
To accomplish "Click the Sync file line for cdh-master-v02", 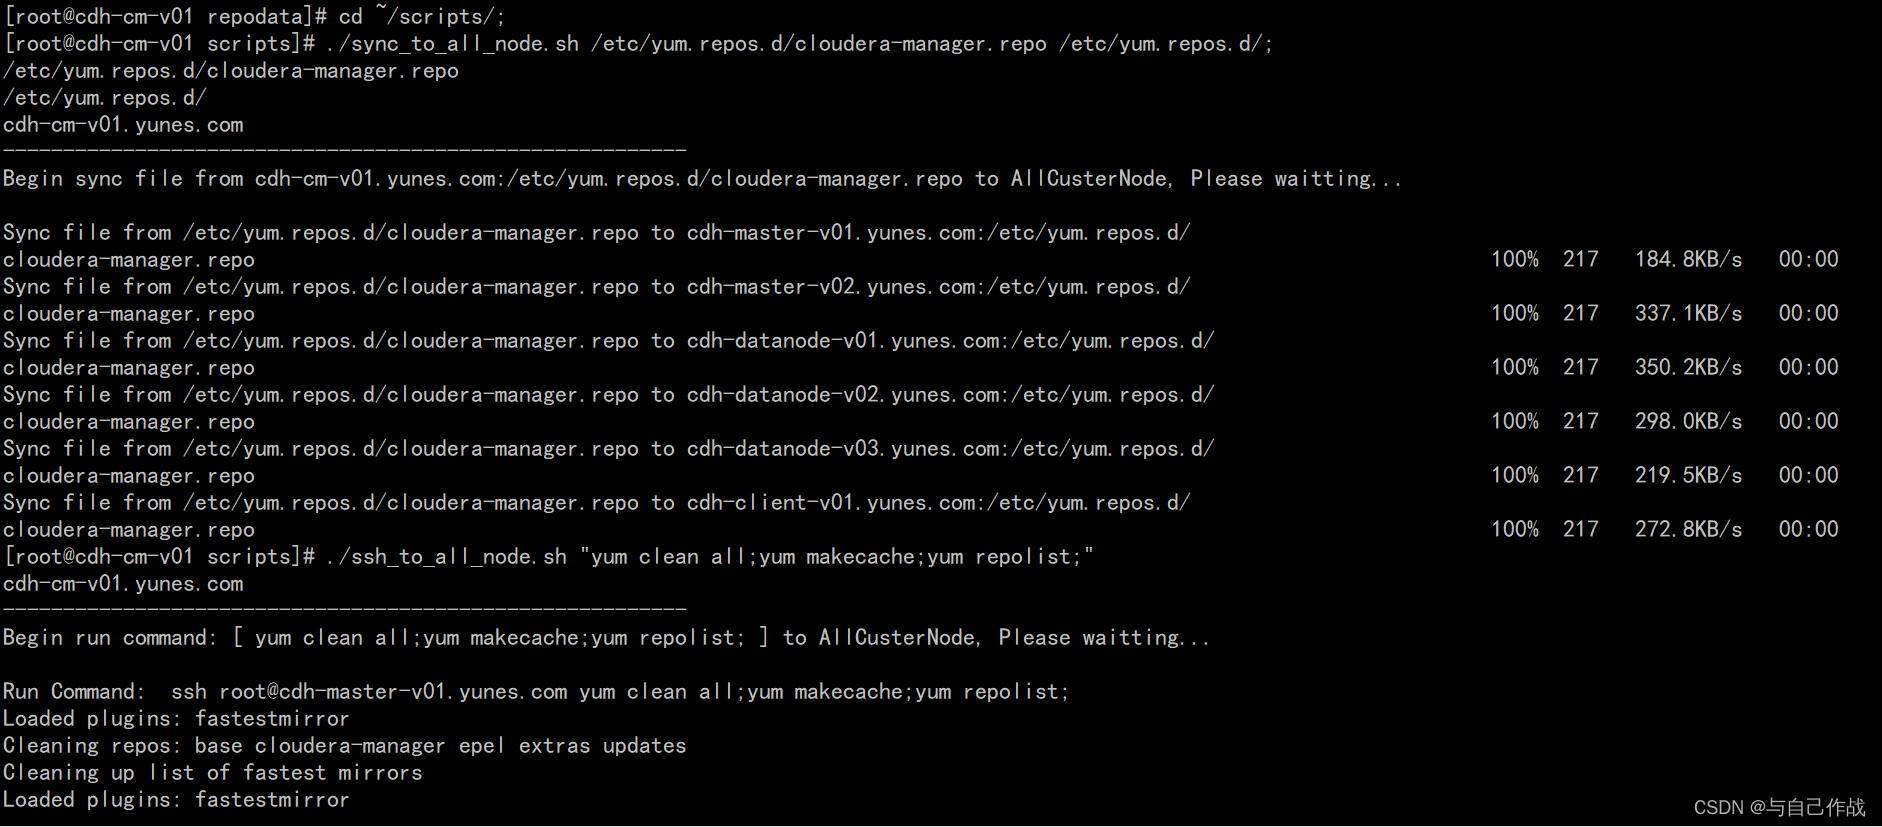I will [x=597, y=286].
